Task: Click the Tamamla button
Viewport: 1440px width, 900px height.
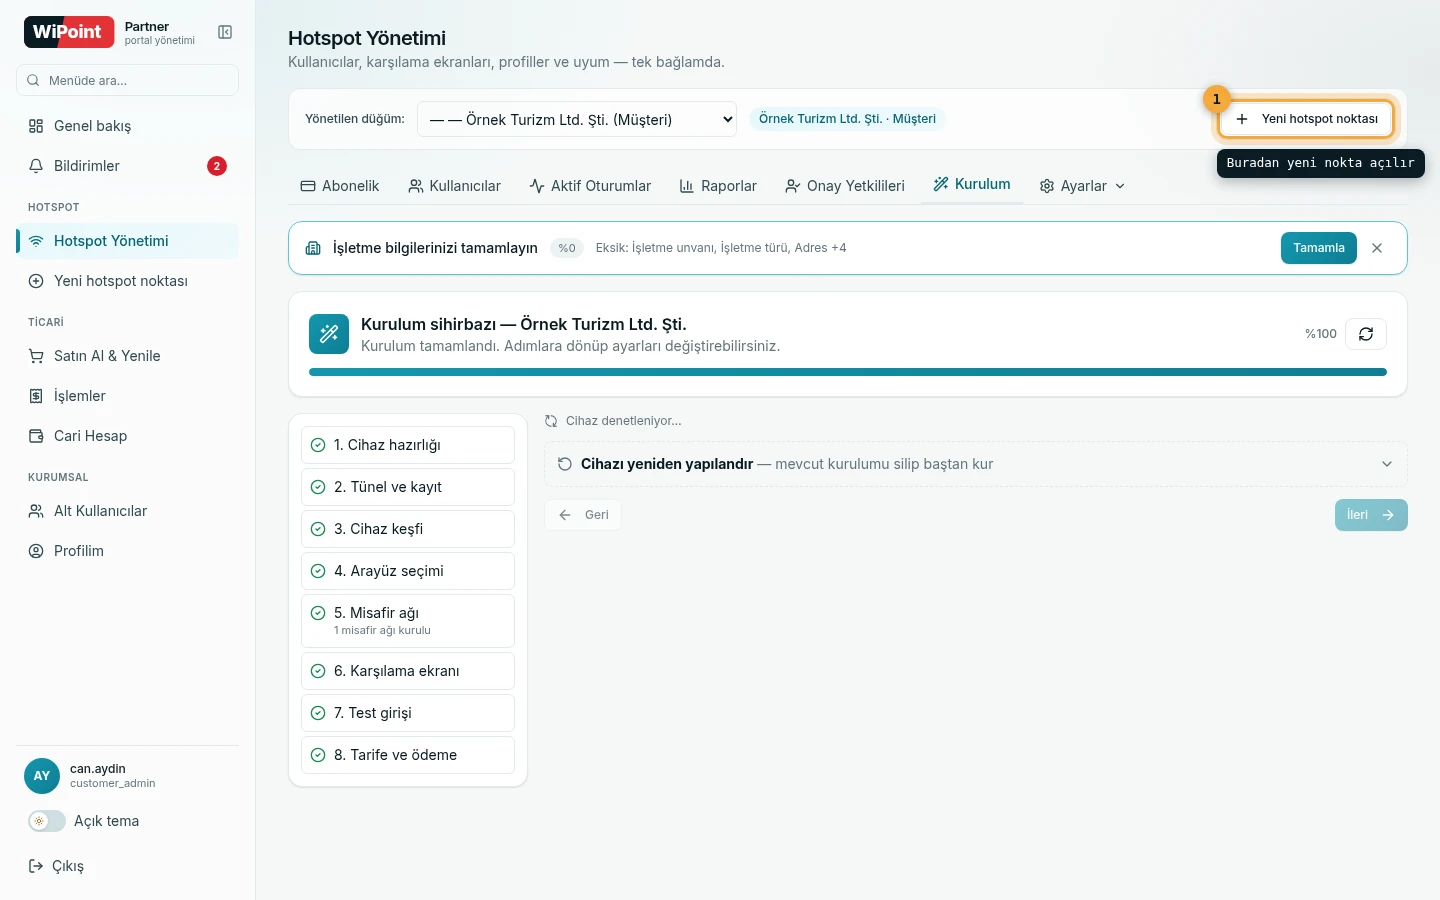Action: pos(1319,248)
